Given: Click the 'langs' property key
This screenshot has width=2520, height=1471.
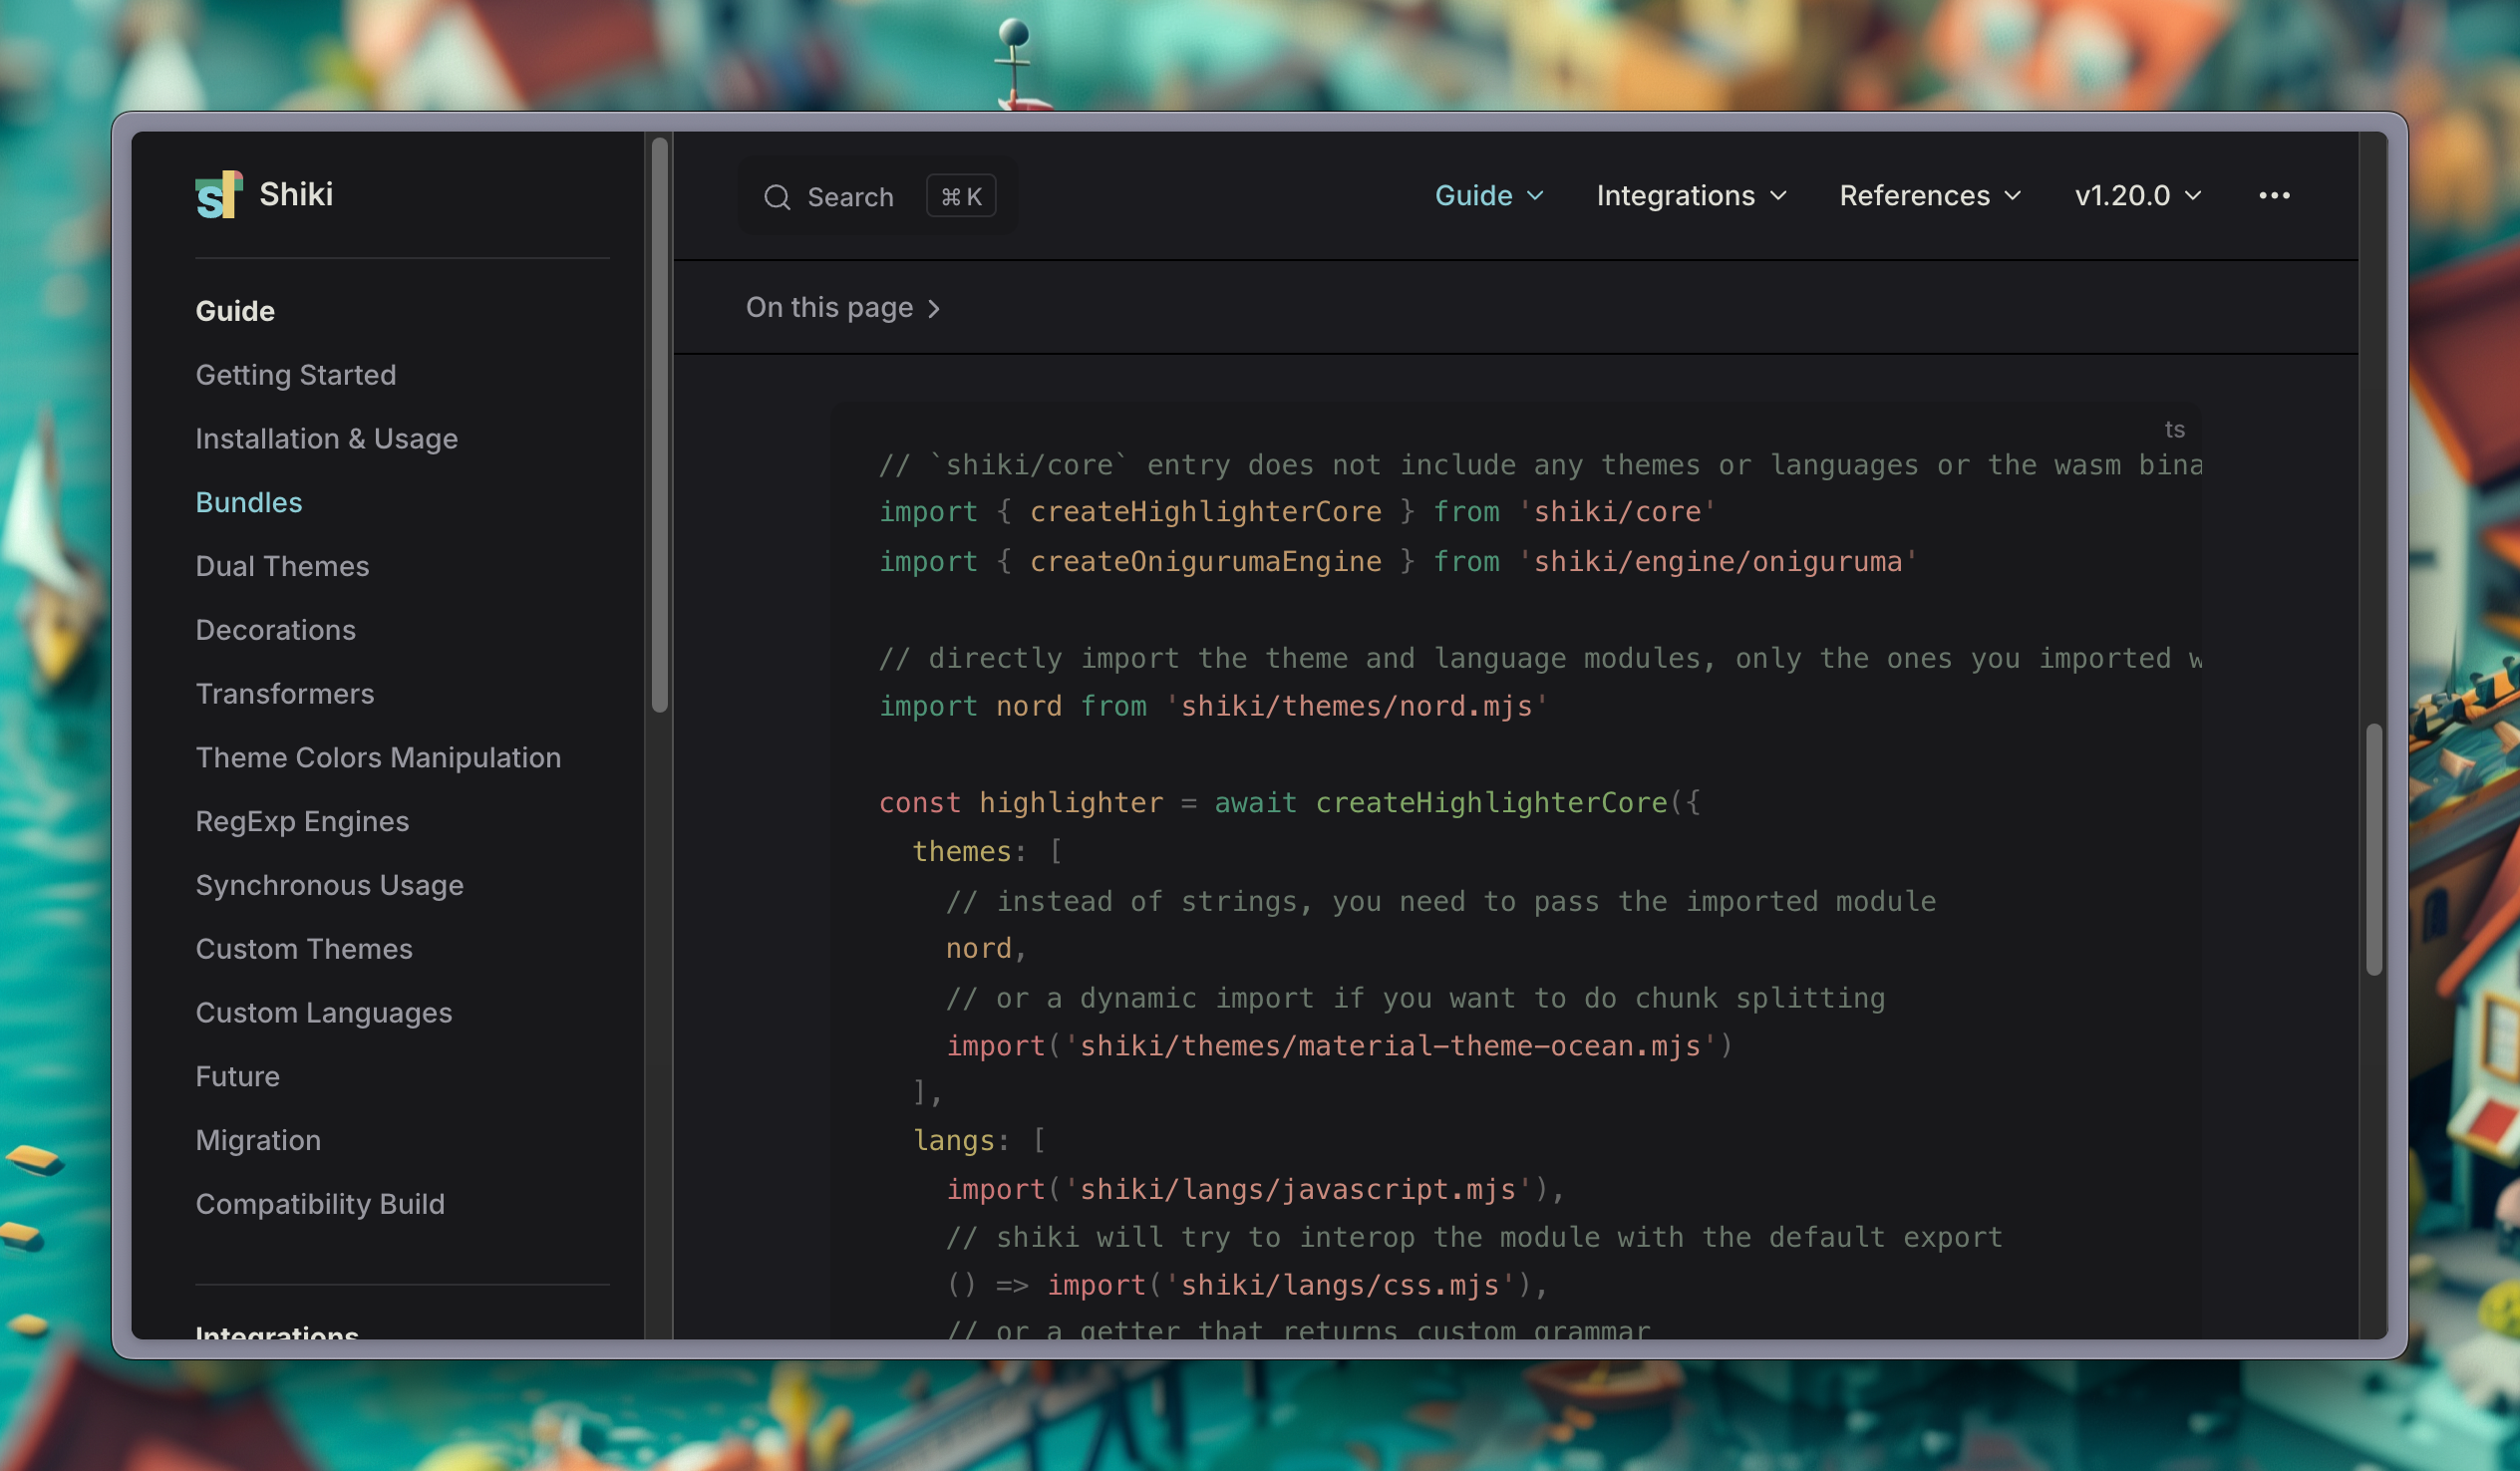Looking at the screenshot, I should point(954,1140).
